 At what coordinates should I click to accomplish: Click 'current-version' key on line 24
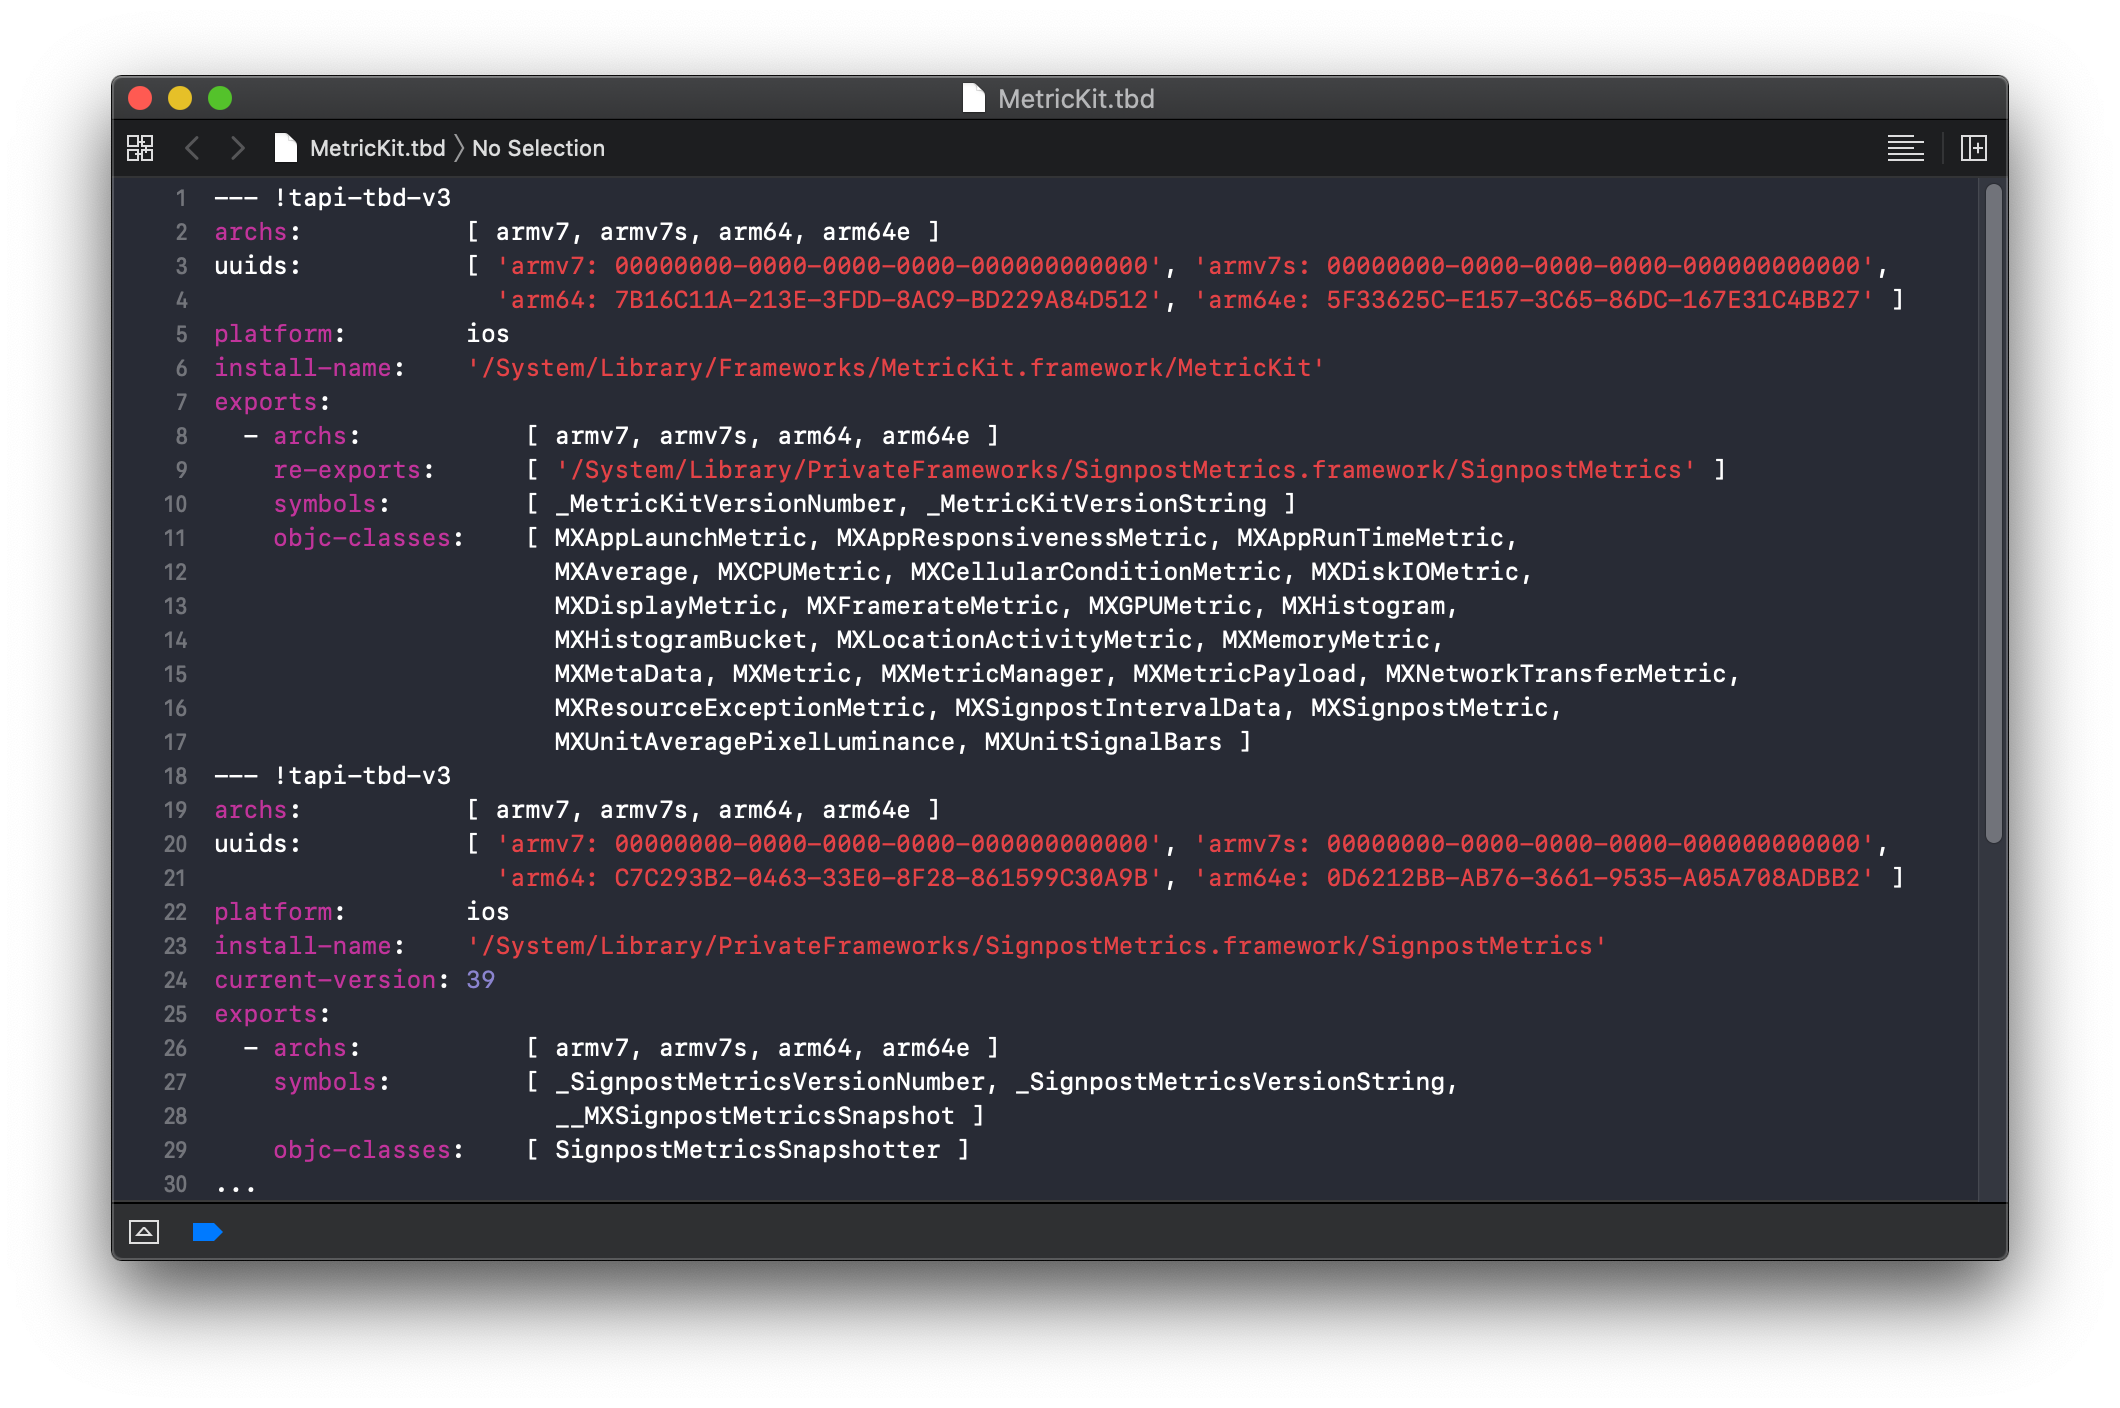pos(325,980)
